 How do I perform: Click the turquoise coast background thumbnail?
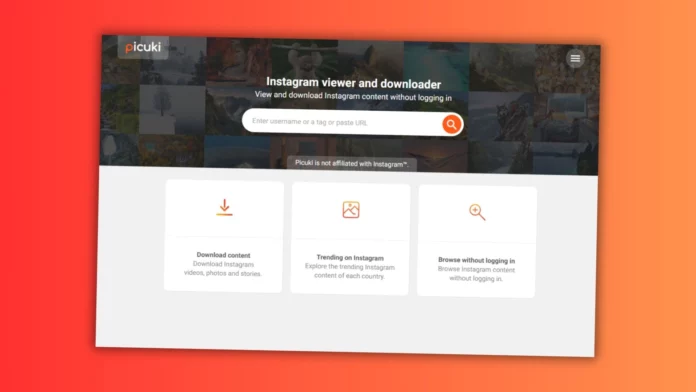tap(436, 67)
